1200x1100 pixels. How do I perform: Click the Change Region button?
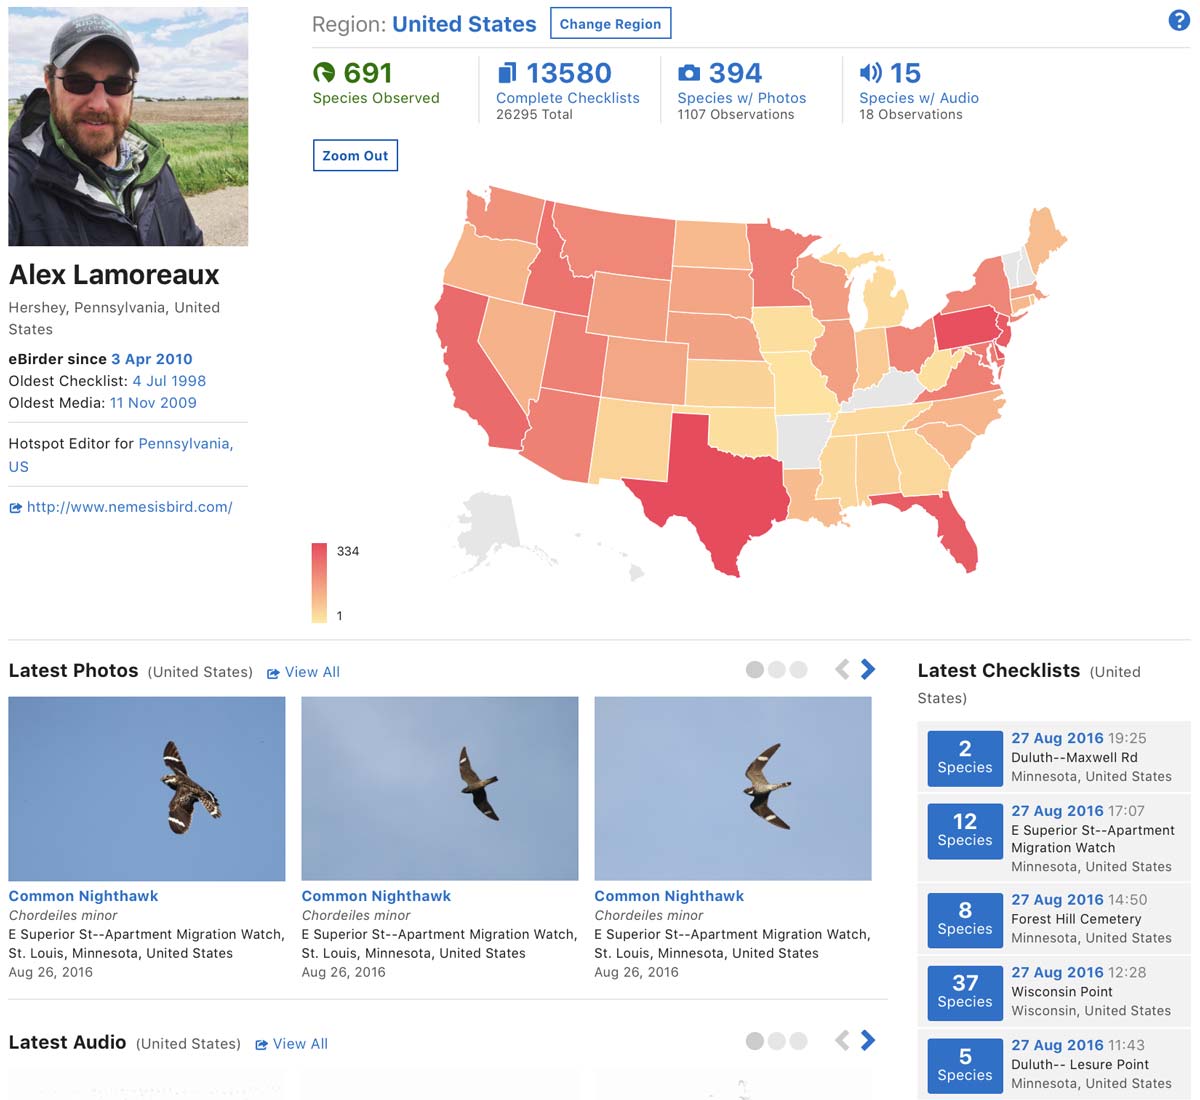click(x=610, y=24)
